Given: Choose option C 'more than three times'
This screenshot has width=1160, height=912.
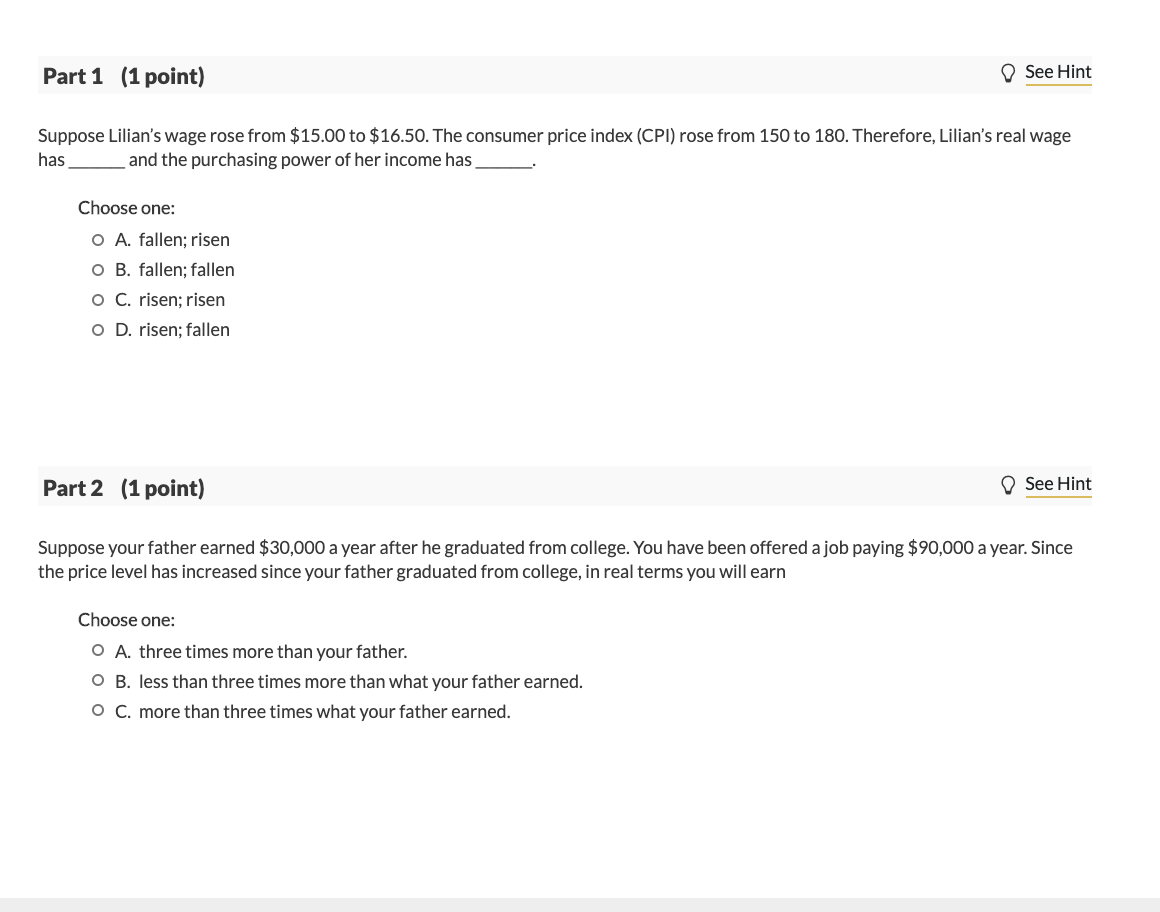Looking at the screenshot, I should coord(97,710).
